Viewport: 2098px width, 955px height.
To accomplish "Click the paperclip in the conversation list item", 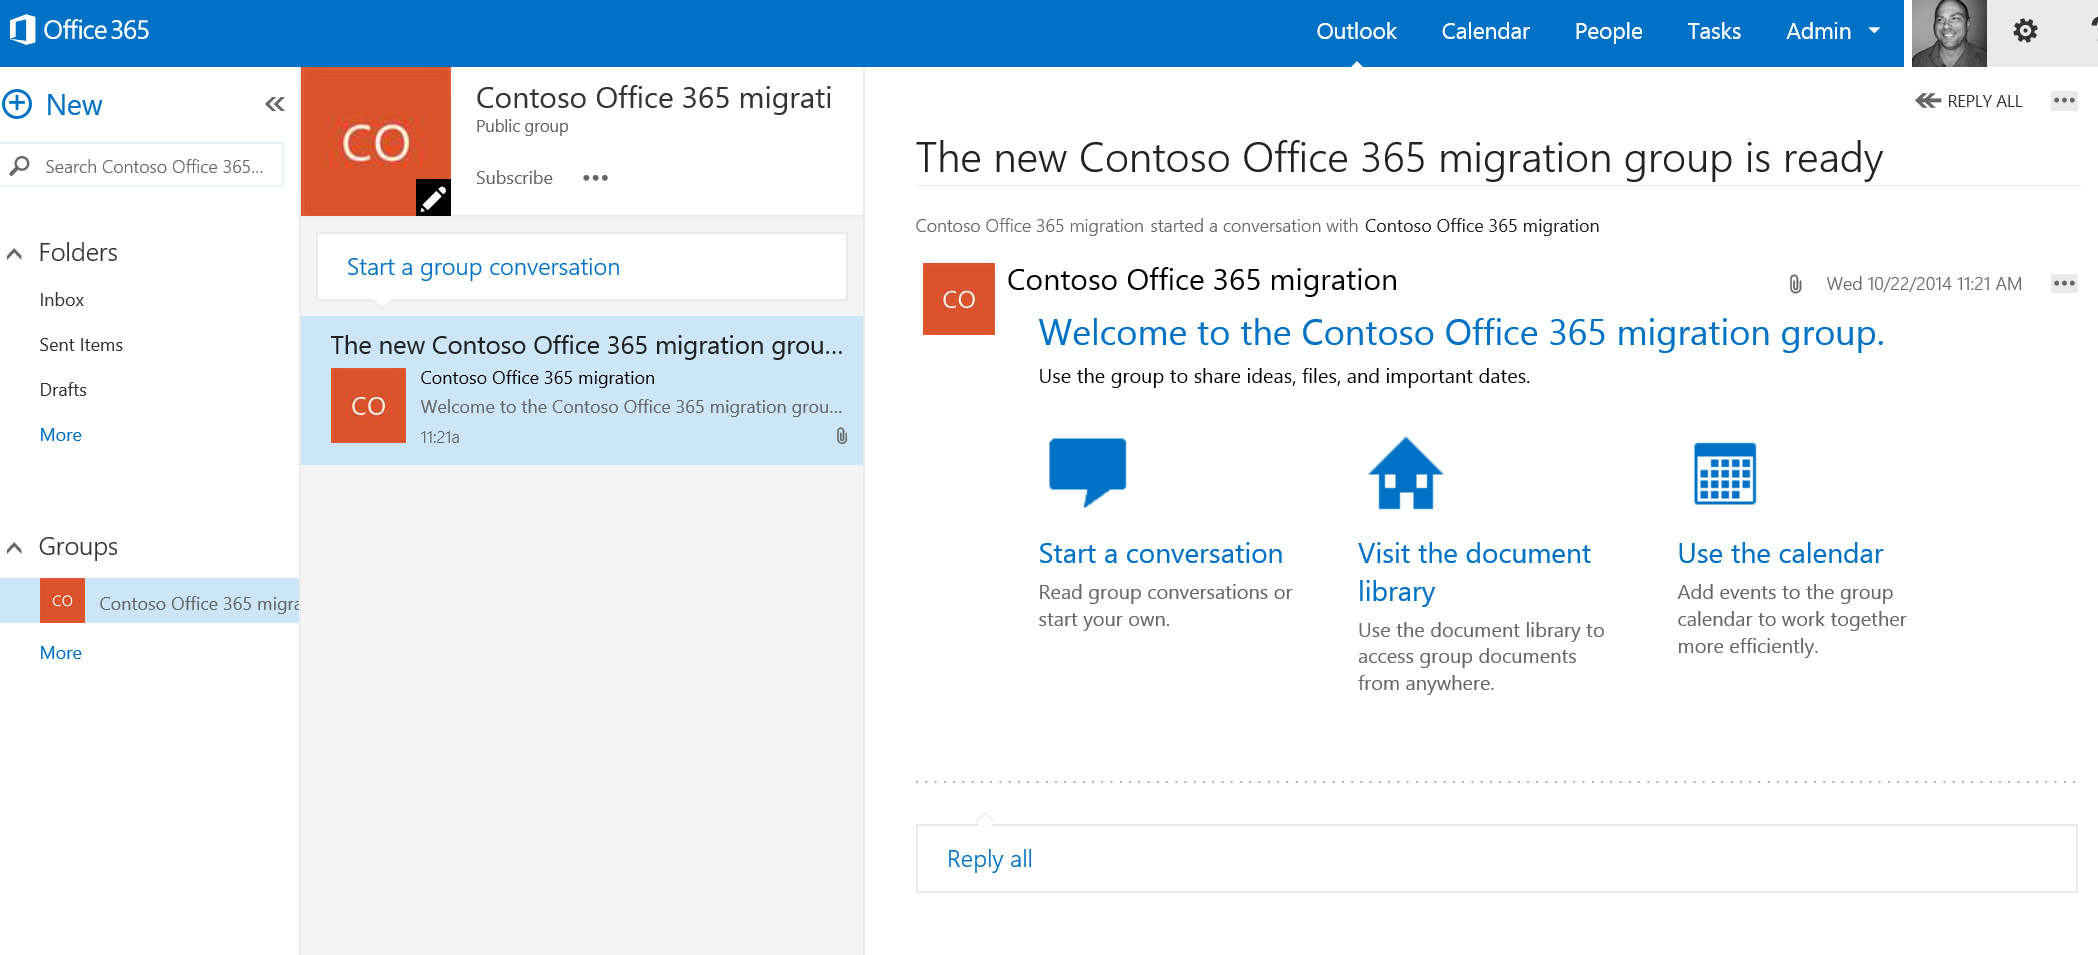I will pyautogui.click(x=842, y=436).
